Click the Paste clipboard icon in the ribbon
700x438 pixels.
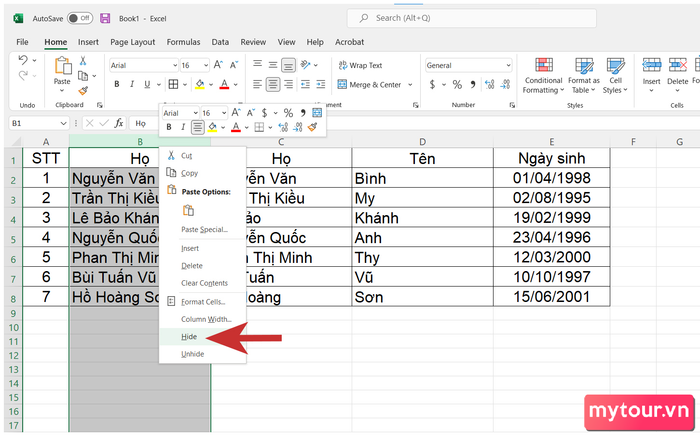pos(62,66)
